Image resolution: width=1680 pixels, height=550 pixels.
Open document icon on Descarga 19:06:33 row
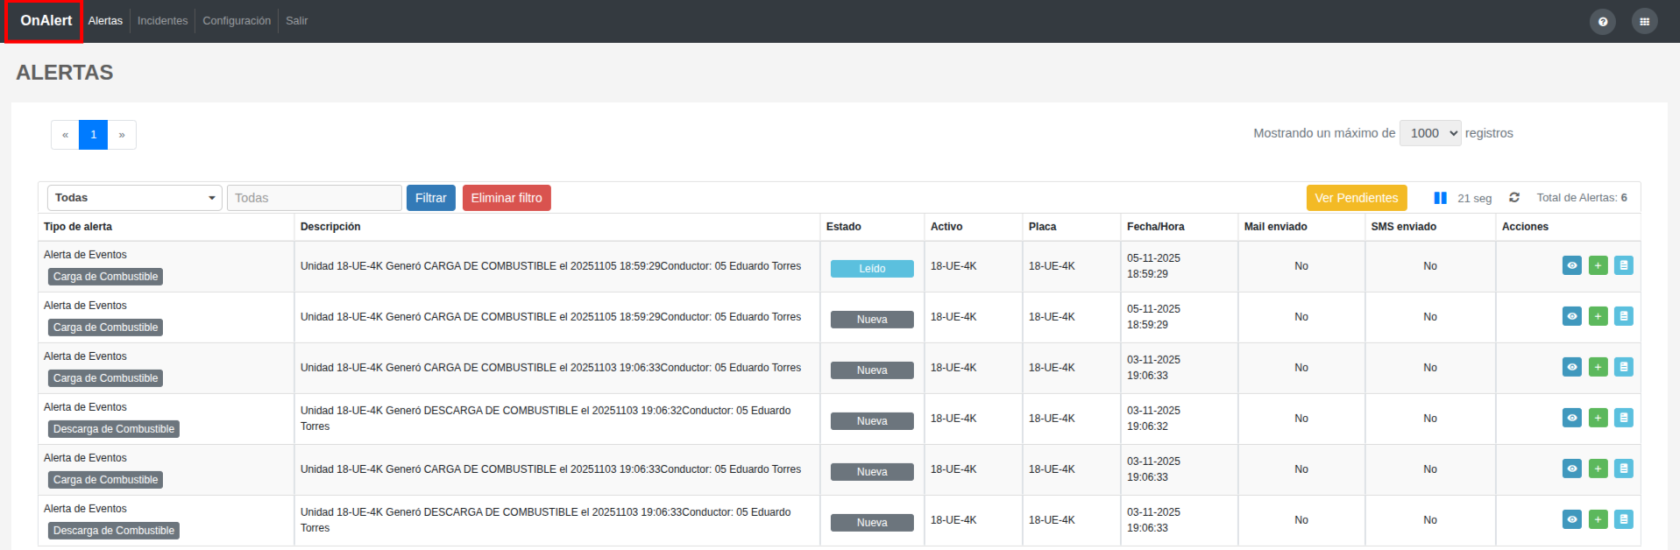pos(1624,520)
